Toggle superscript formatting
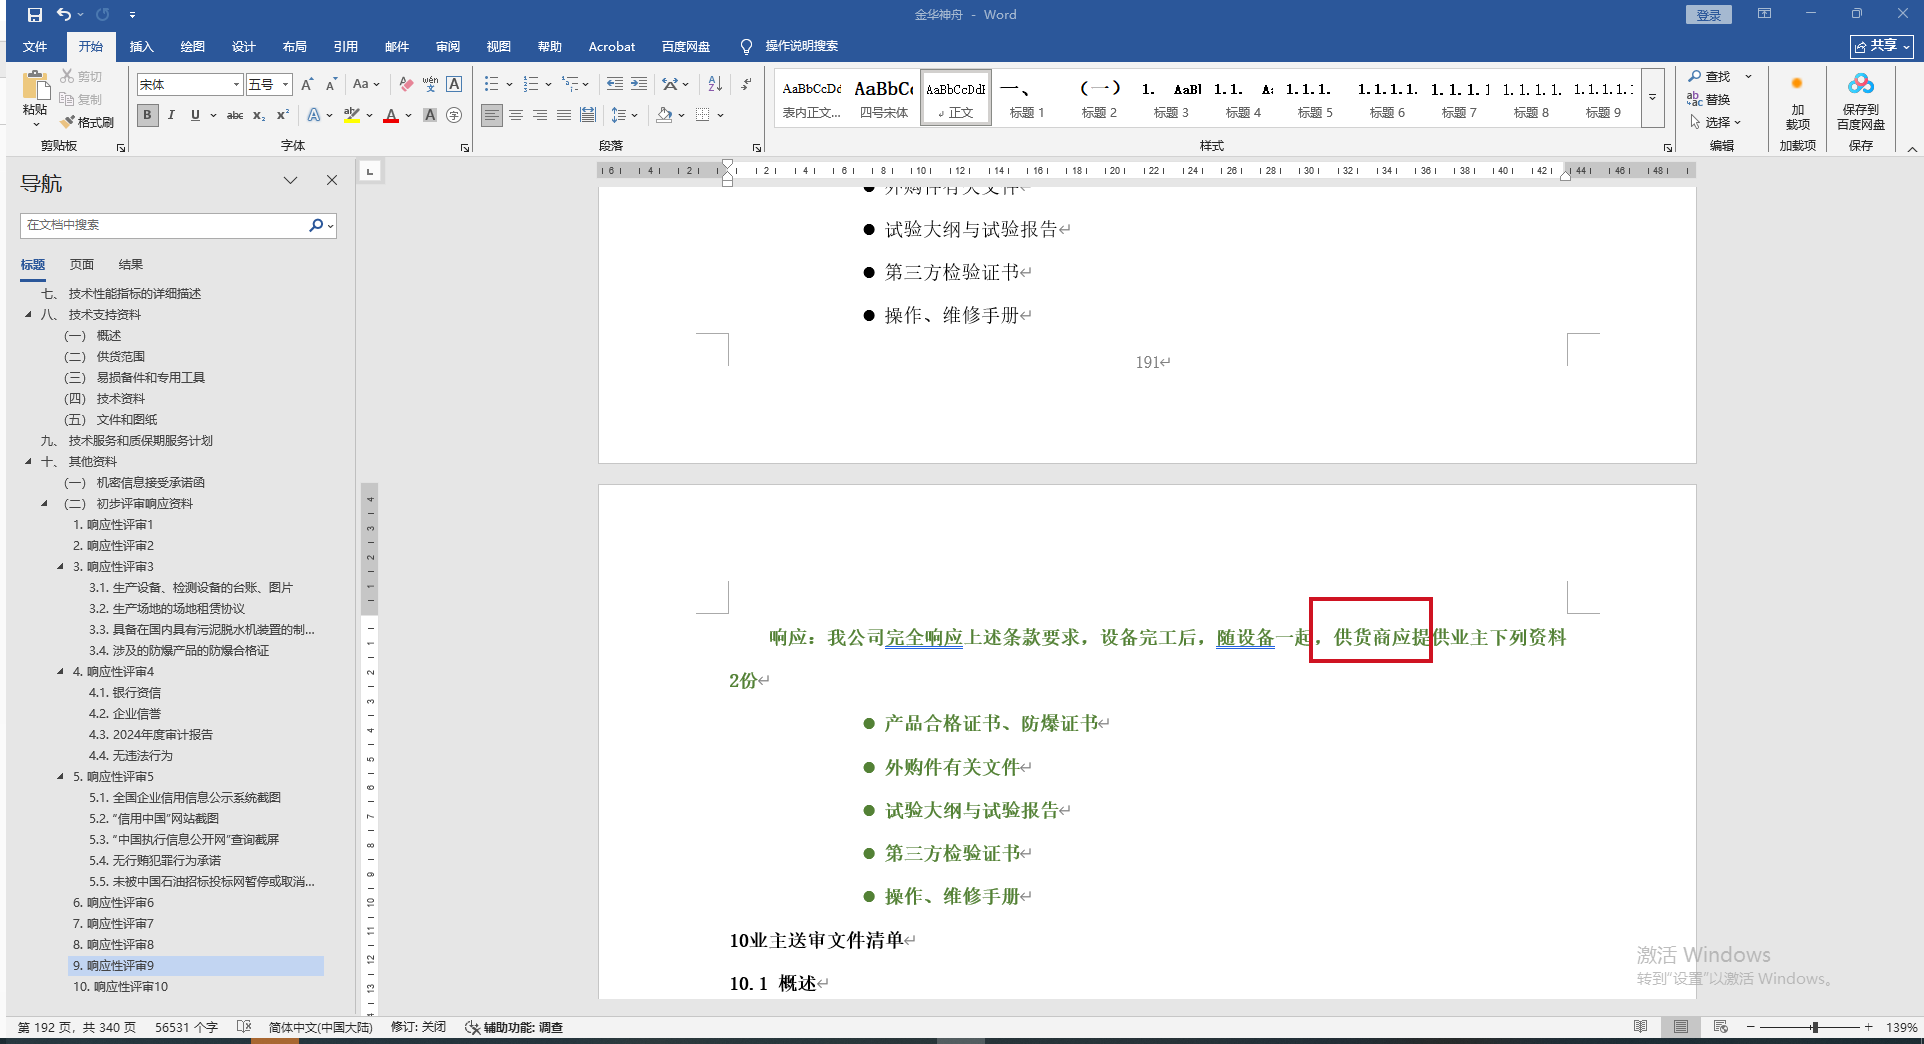This screenshot has width=1924, height=1044. (283, 115)
